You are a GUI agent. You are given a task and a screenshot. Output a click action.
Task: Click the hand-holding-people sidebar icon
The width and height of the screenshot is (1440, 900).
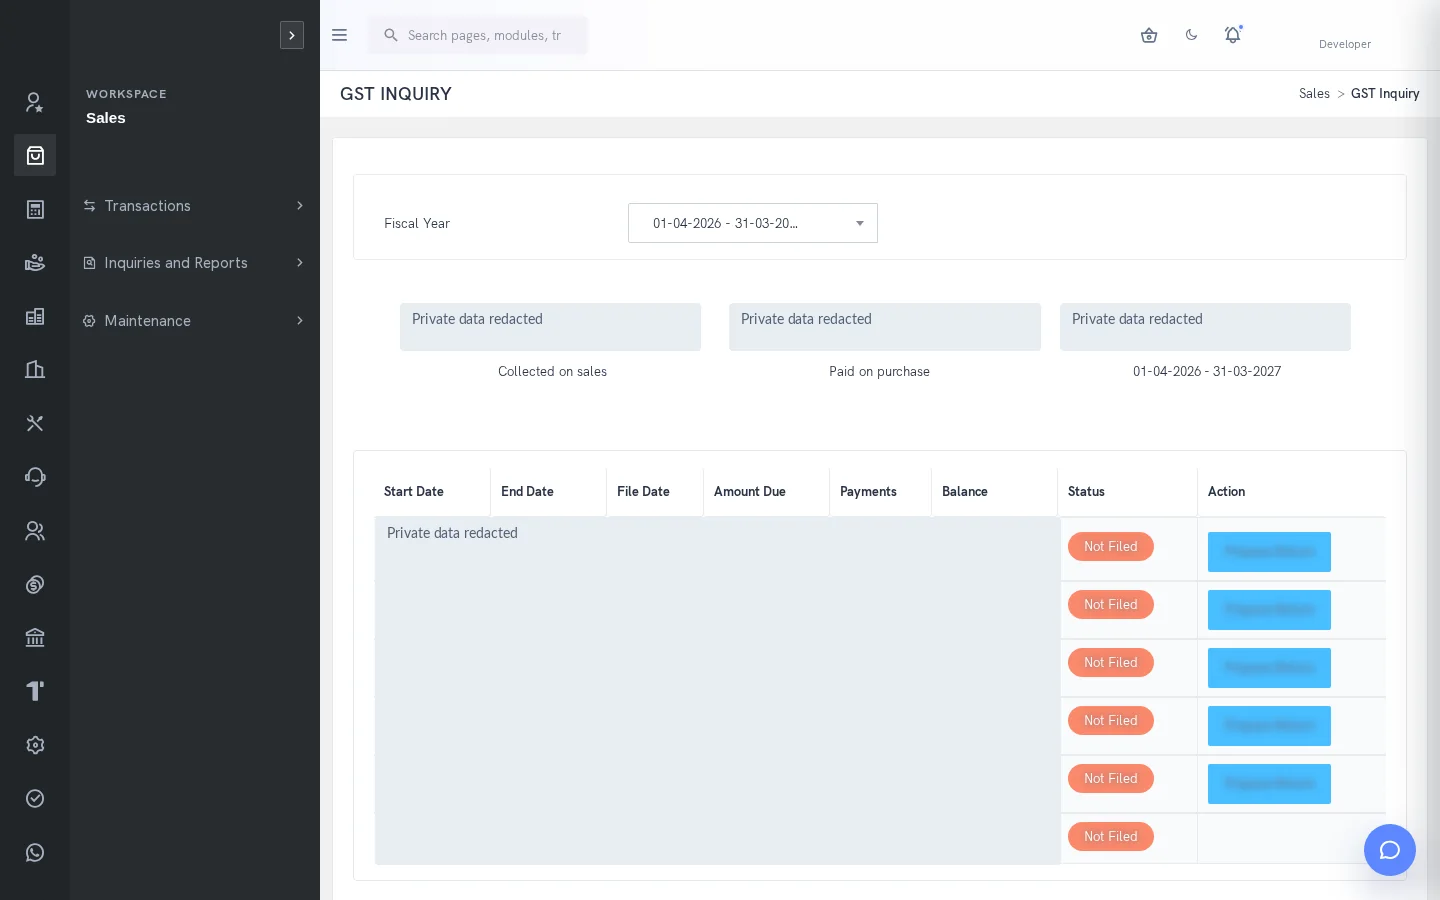point(35,263)
